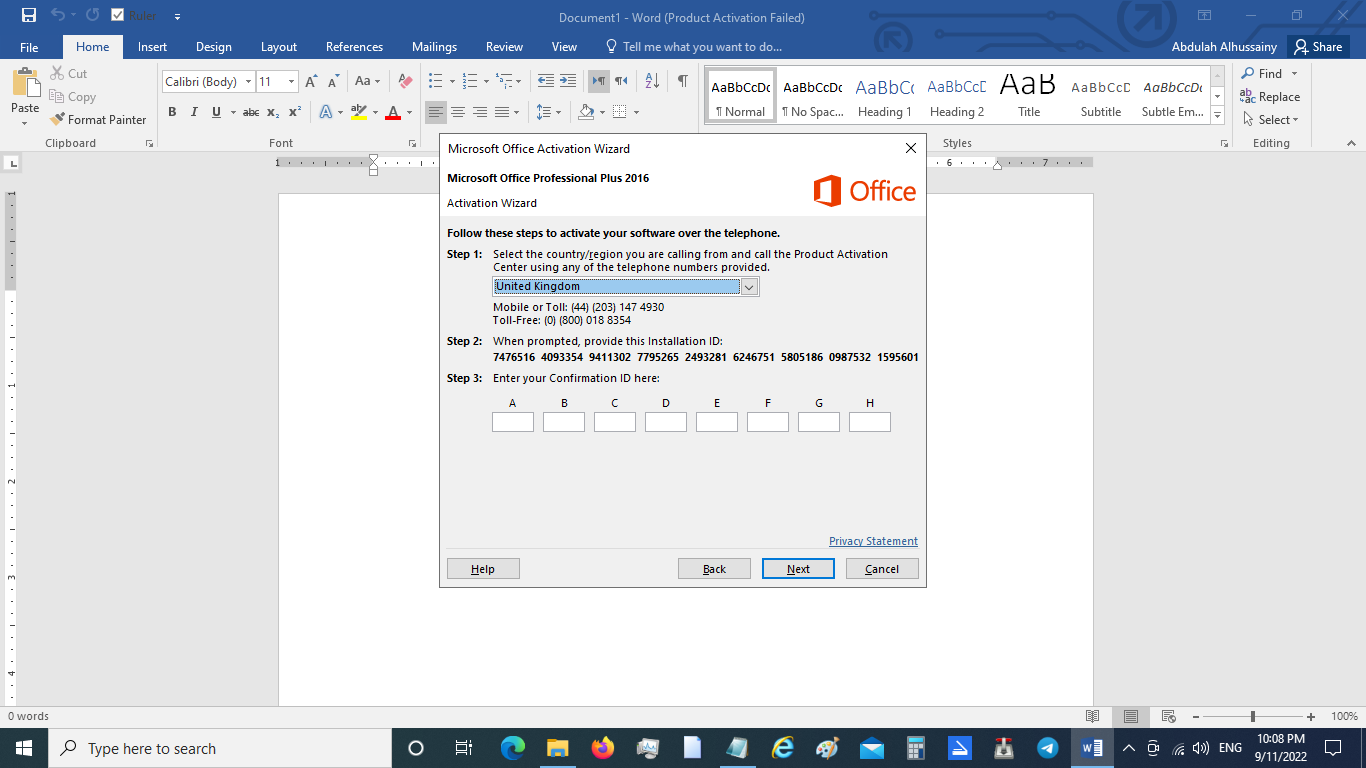The image size is (1366, 768).
Task: Click the Next button in Activation Wizard
Action: coord(798,568)
